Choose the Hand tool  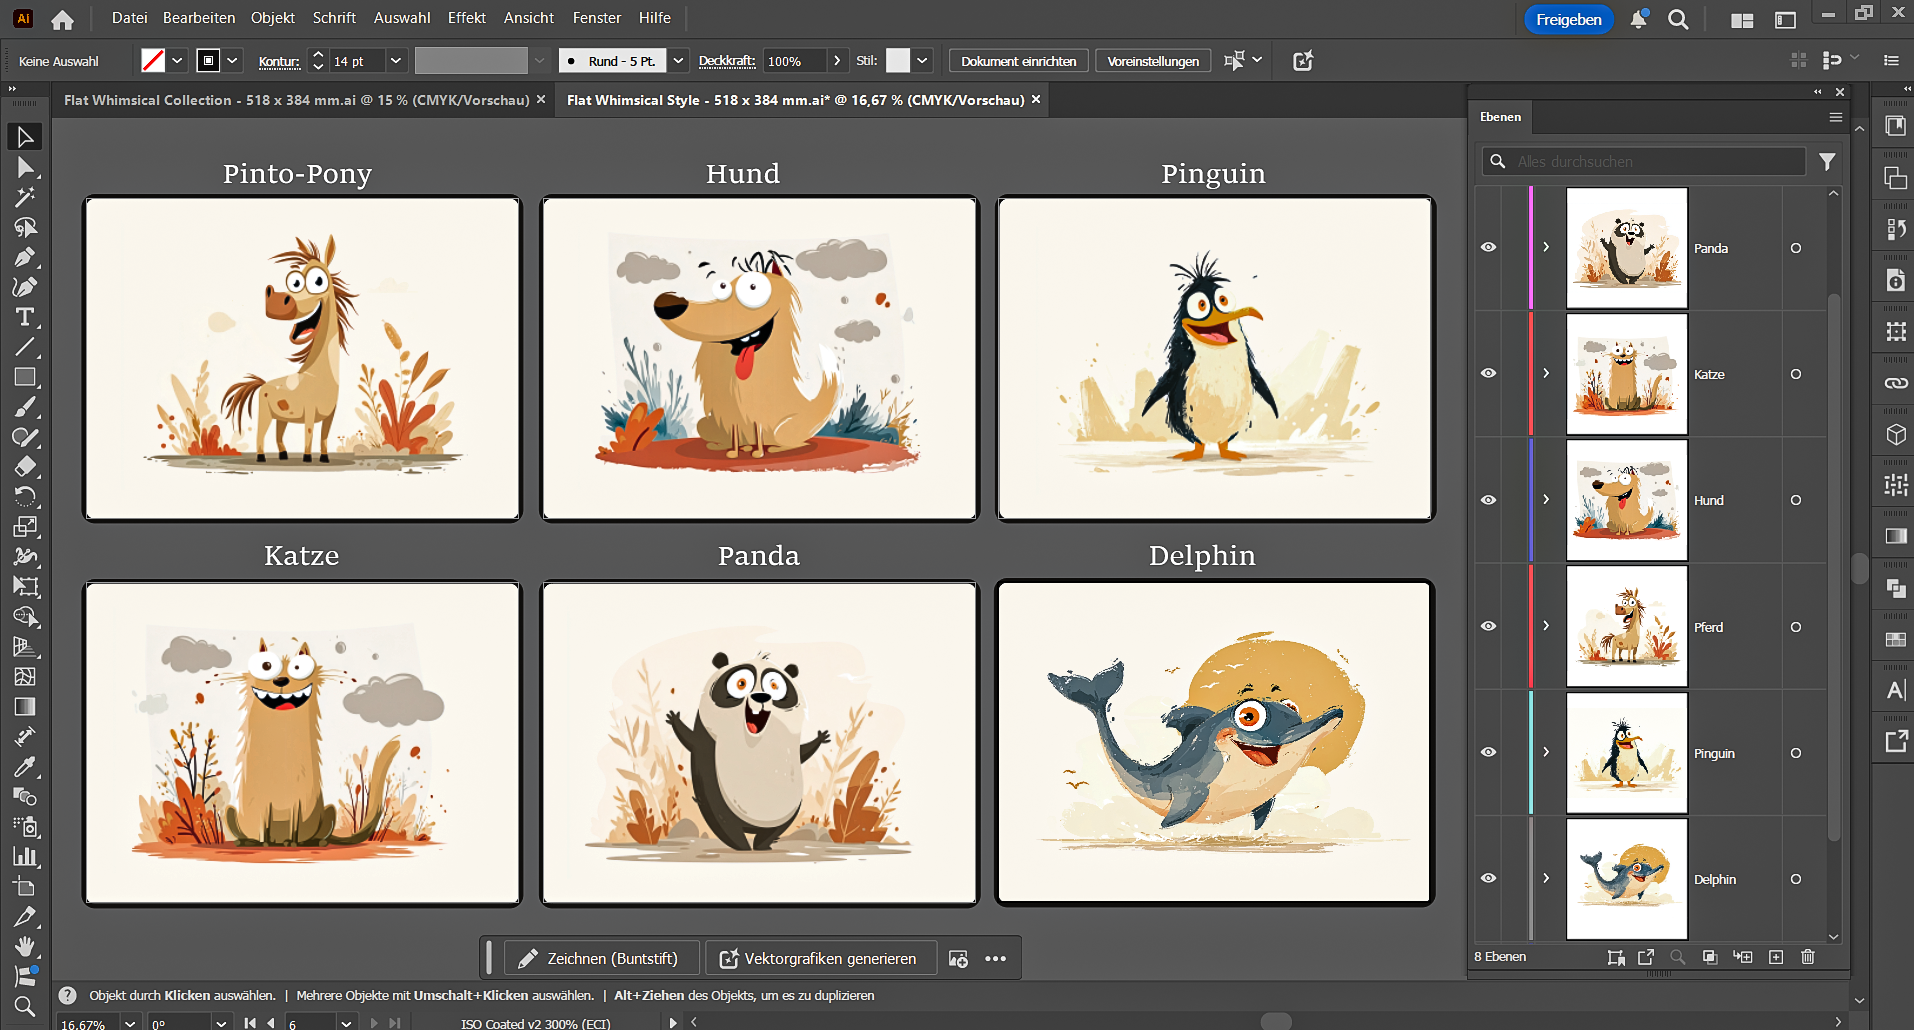click(25, 946)
